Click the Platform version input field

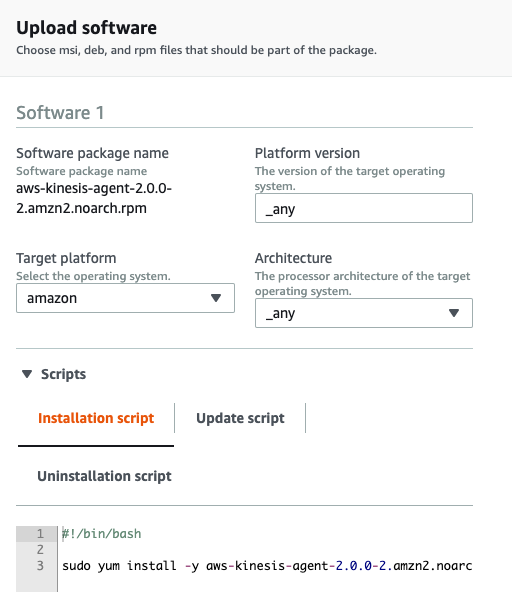[x=364, y=208]
